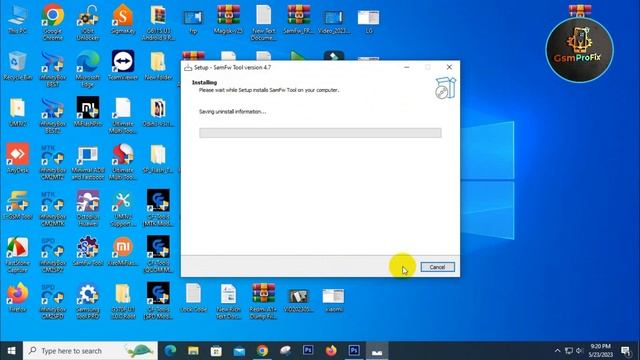Open the Magisk archive on desktop
The height and width of the screenshot is (360, 640).
point(228,20)
